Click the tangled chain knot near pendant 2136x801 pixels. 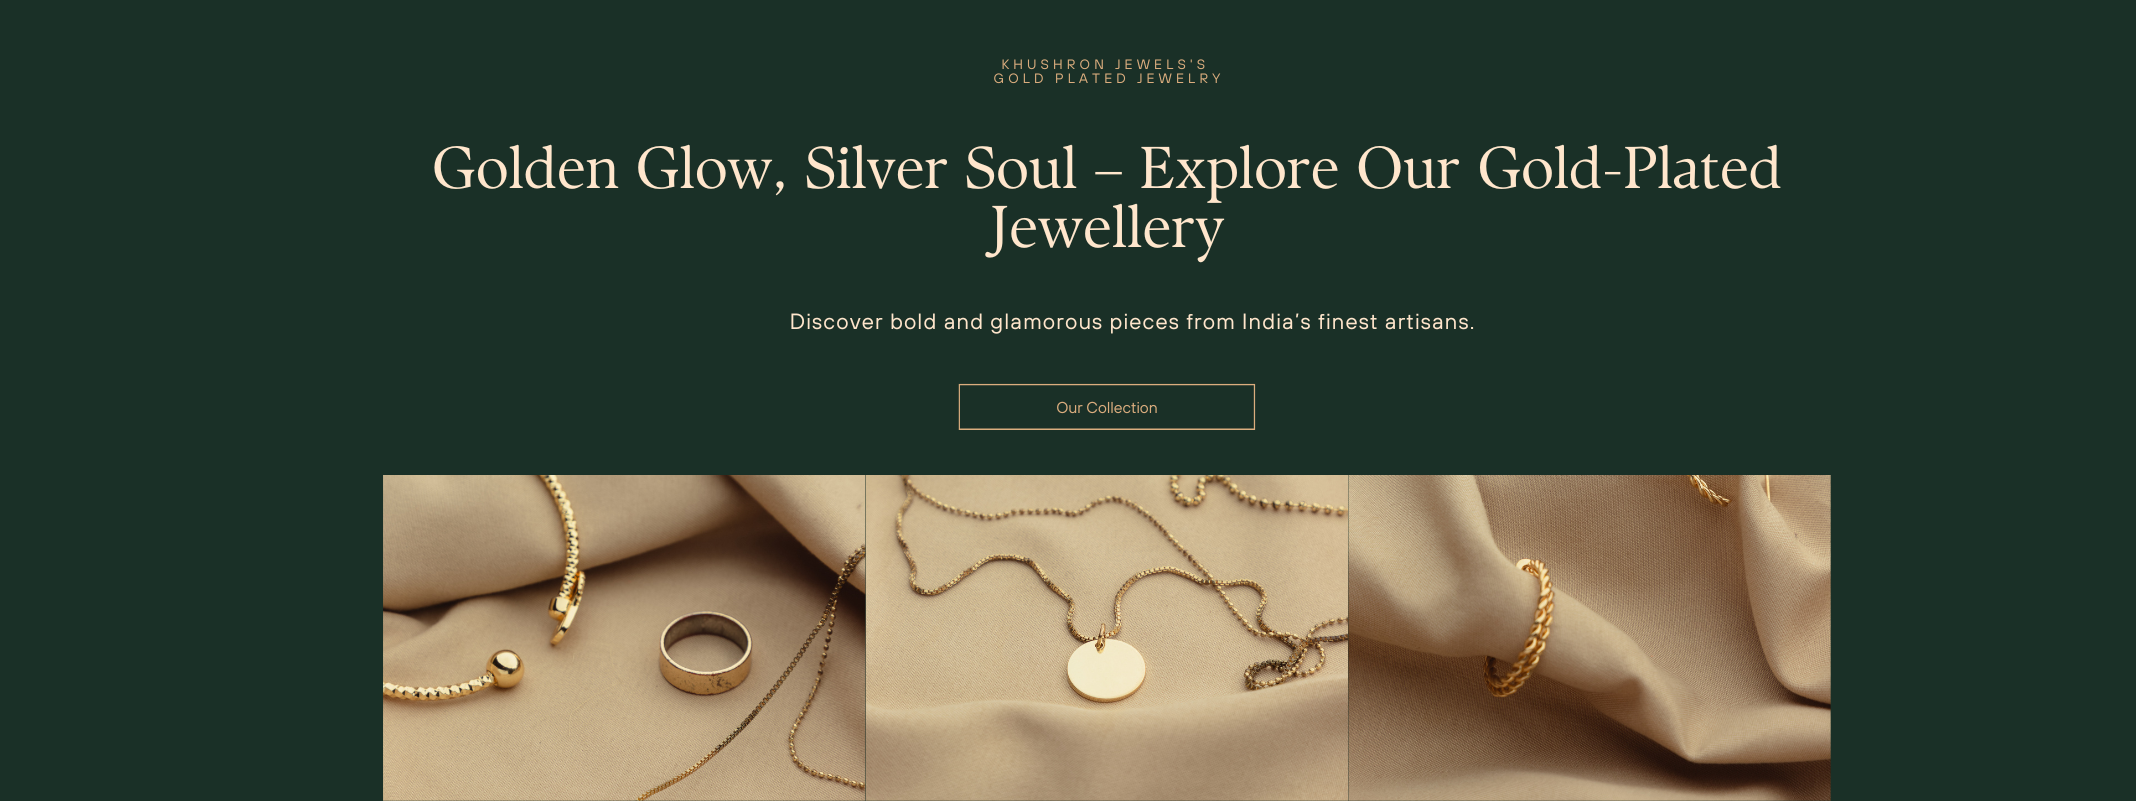tap(1290, 660)
